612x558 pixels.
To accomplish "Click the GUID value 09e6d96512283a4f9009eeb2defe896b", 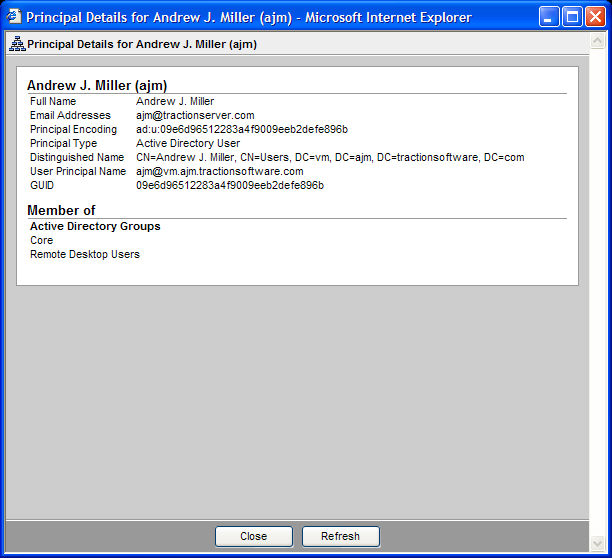I will click(x=230, y=185).
